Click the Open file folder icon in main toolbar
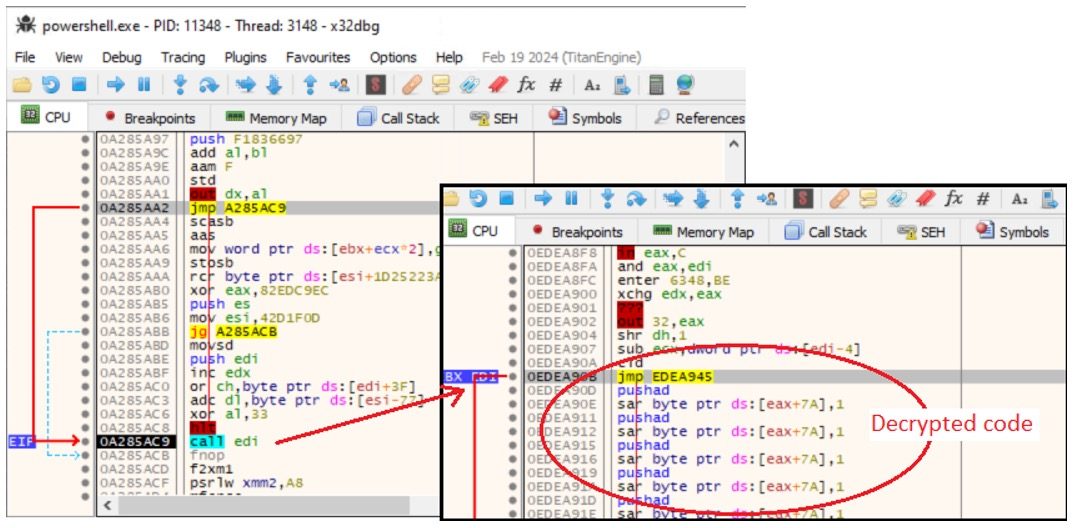 pos(22,86)
